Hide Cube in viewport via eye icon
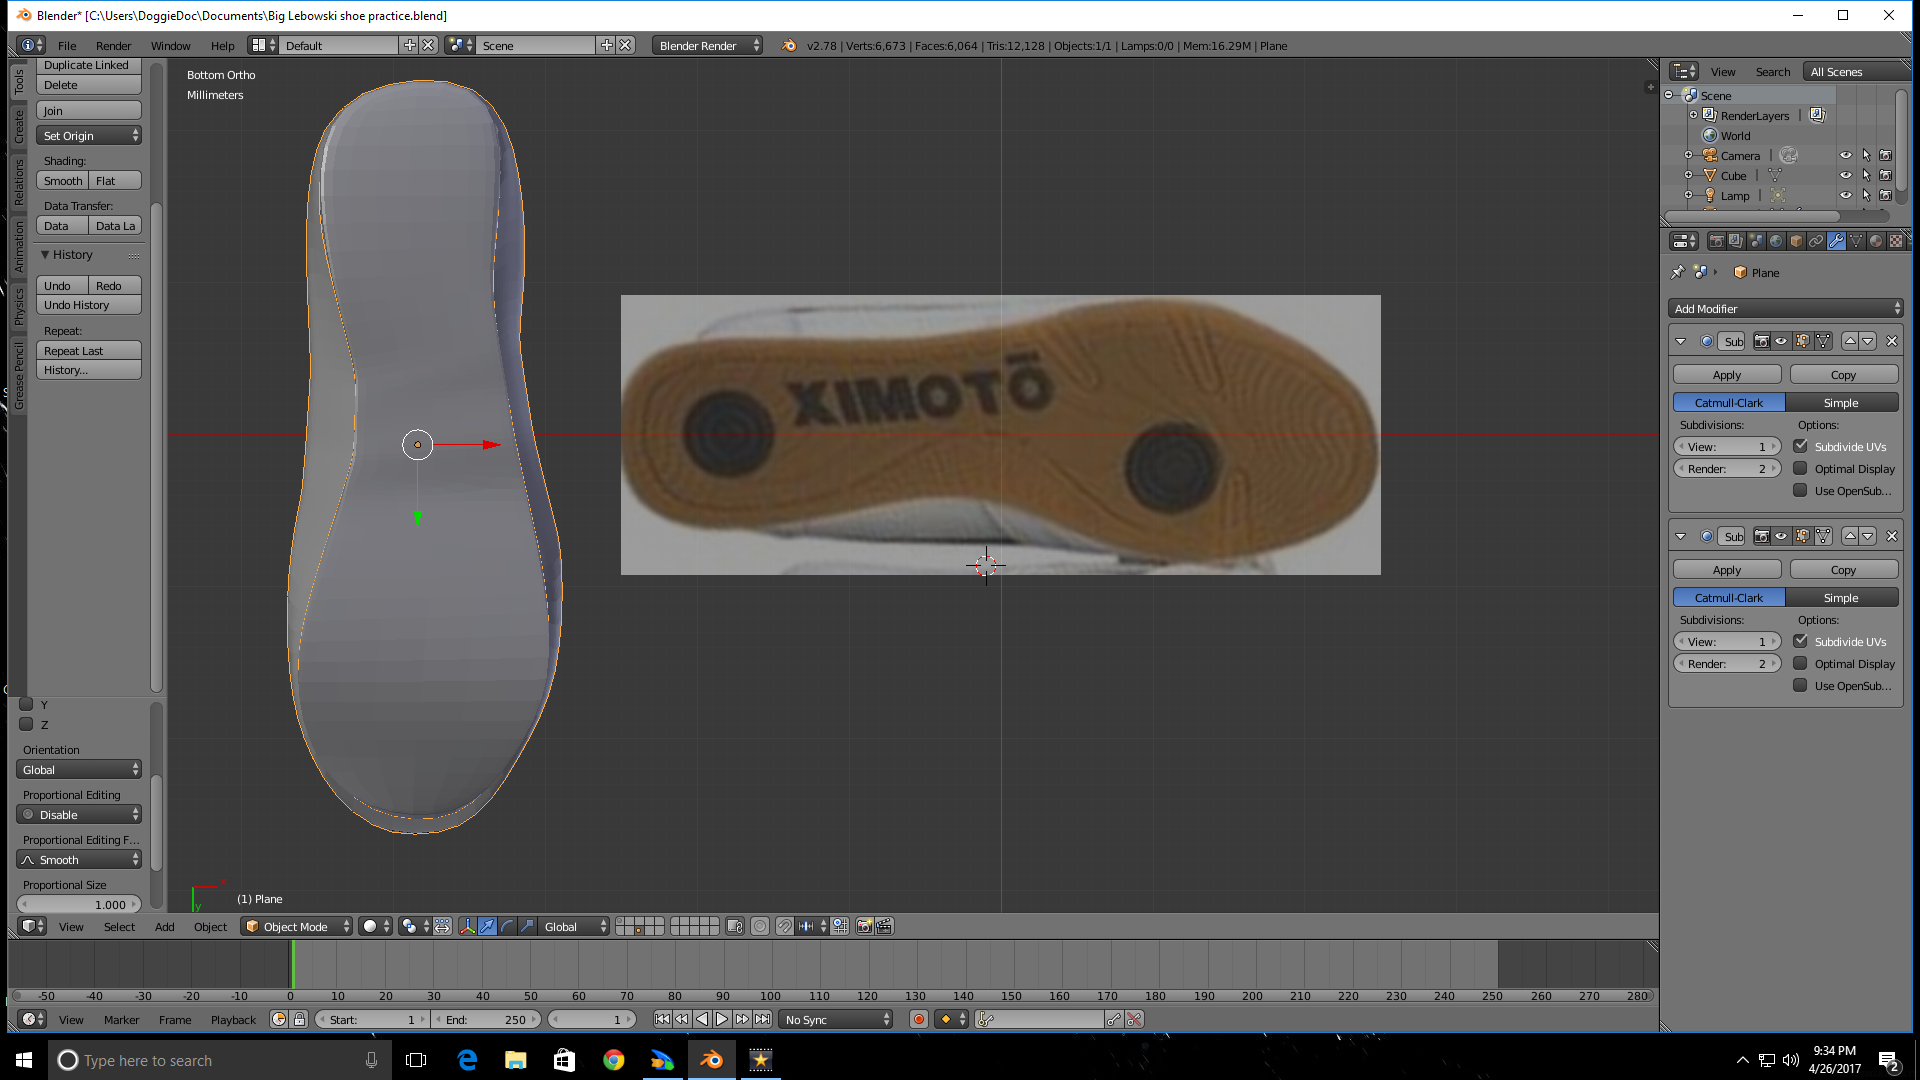The height and width of the screenshot is (1080, 1920). click(x=1845, y=175)
